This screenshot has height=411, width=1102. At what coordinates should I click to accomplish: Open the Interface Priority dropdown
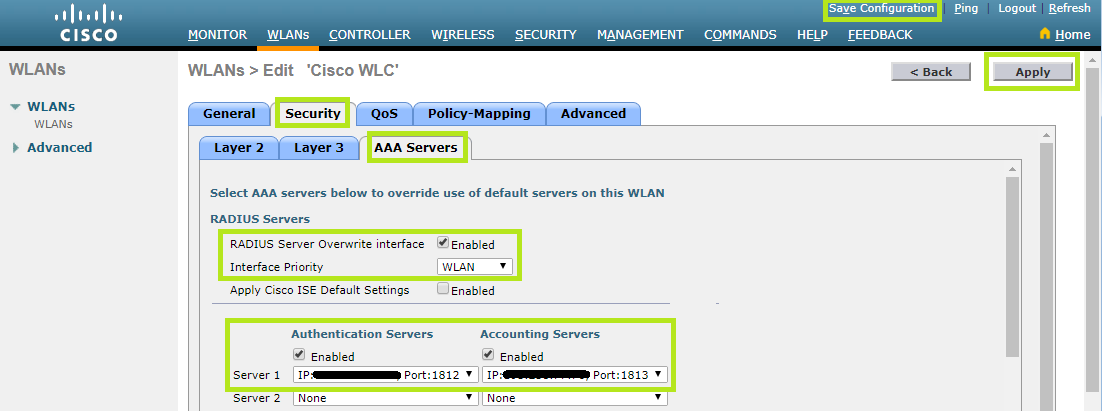[475, 266]
